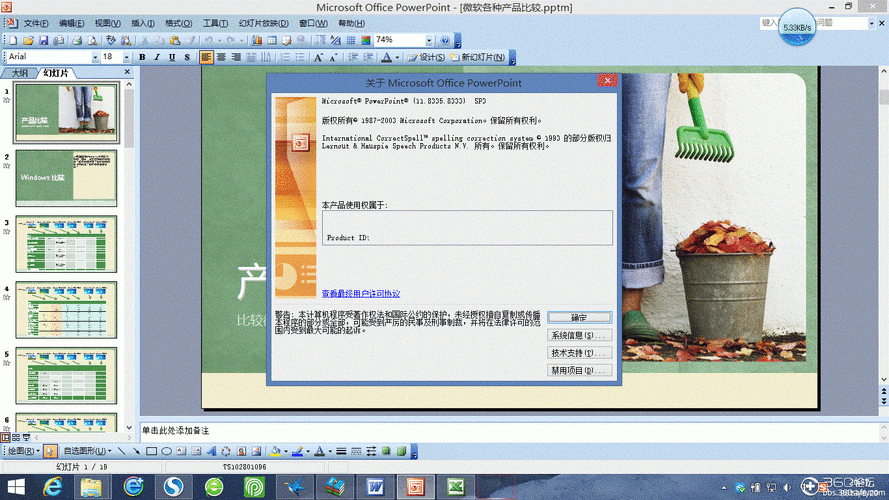Screen dimensions: 889x500
Task: Click the Save floppy disk icon
Action: (44, 40)
